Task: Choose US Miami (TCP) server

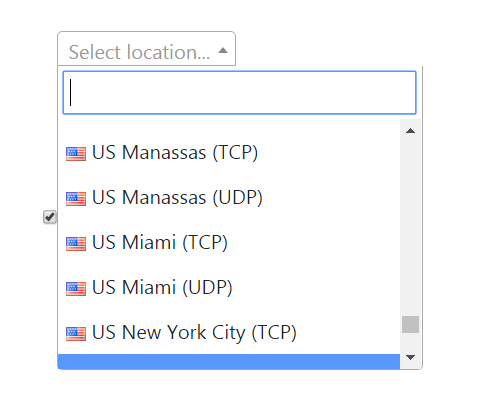Action: click(229, 243)
